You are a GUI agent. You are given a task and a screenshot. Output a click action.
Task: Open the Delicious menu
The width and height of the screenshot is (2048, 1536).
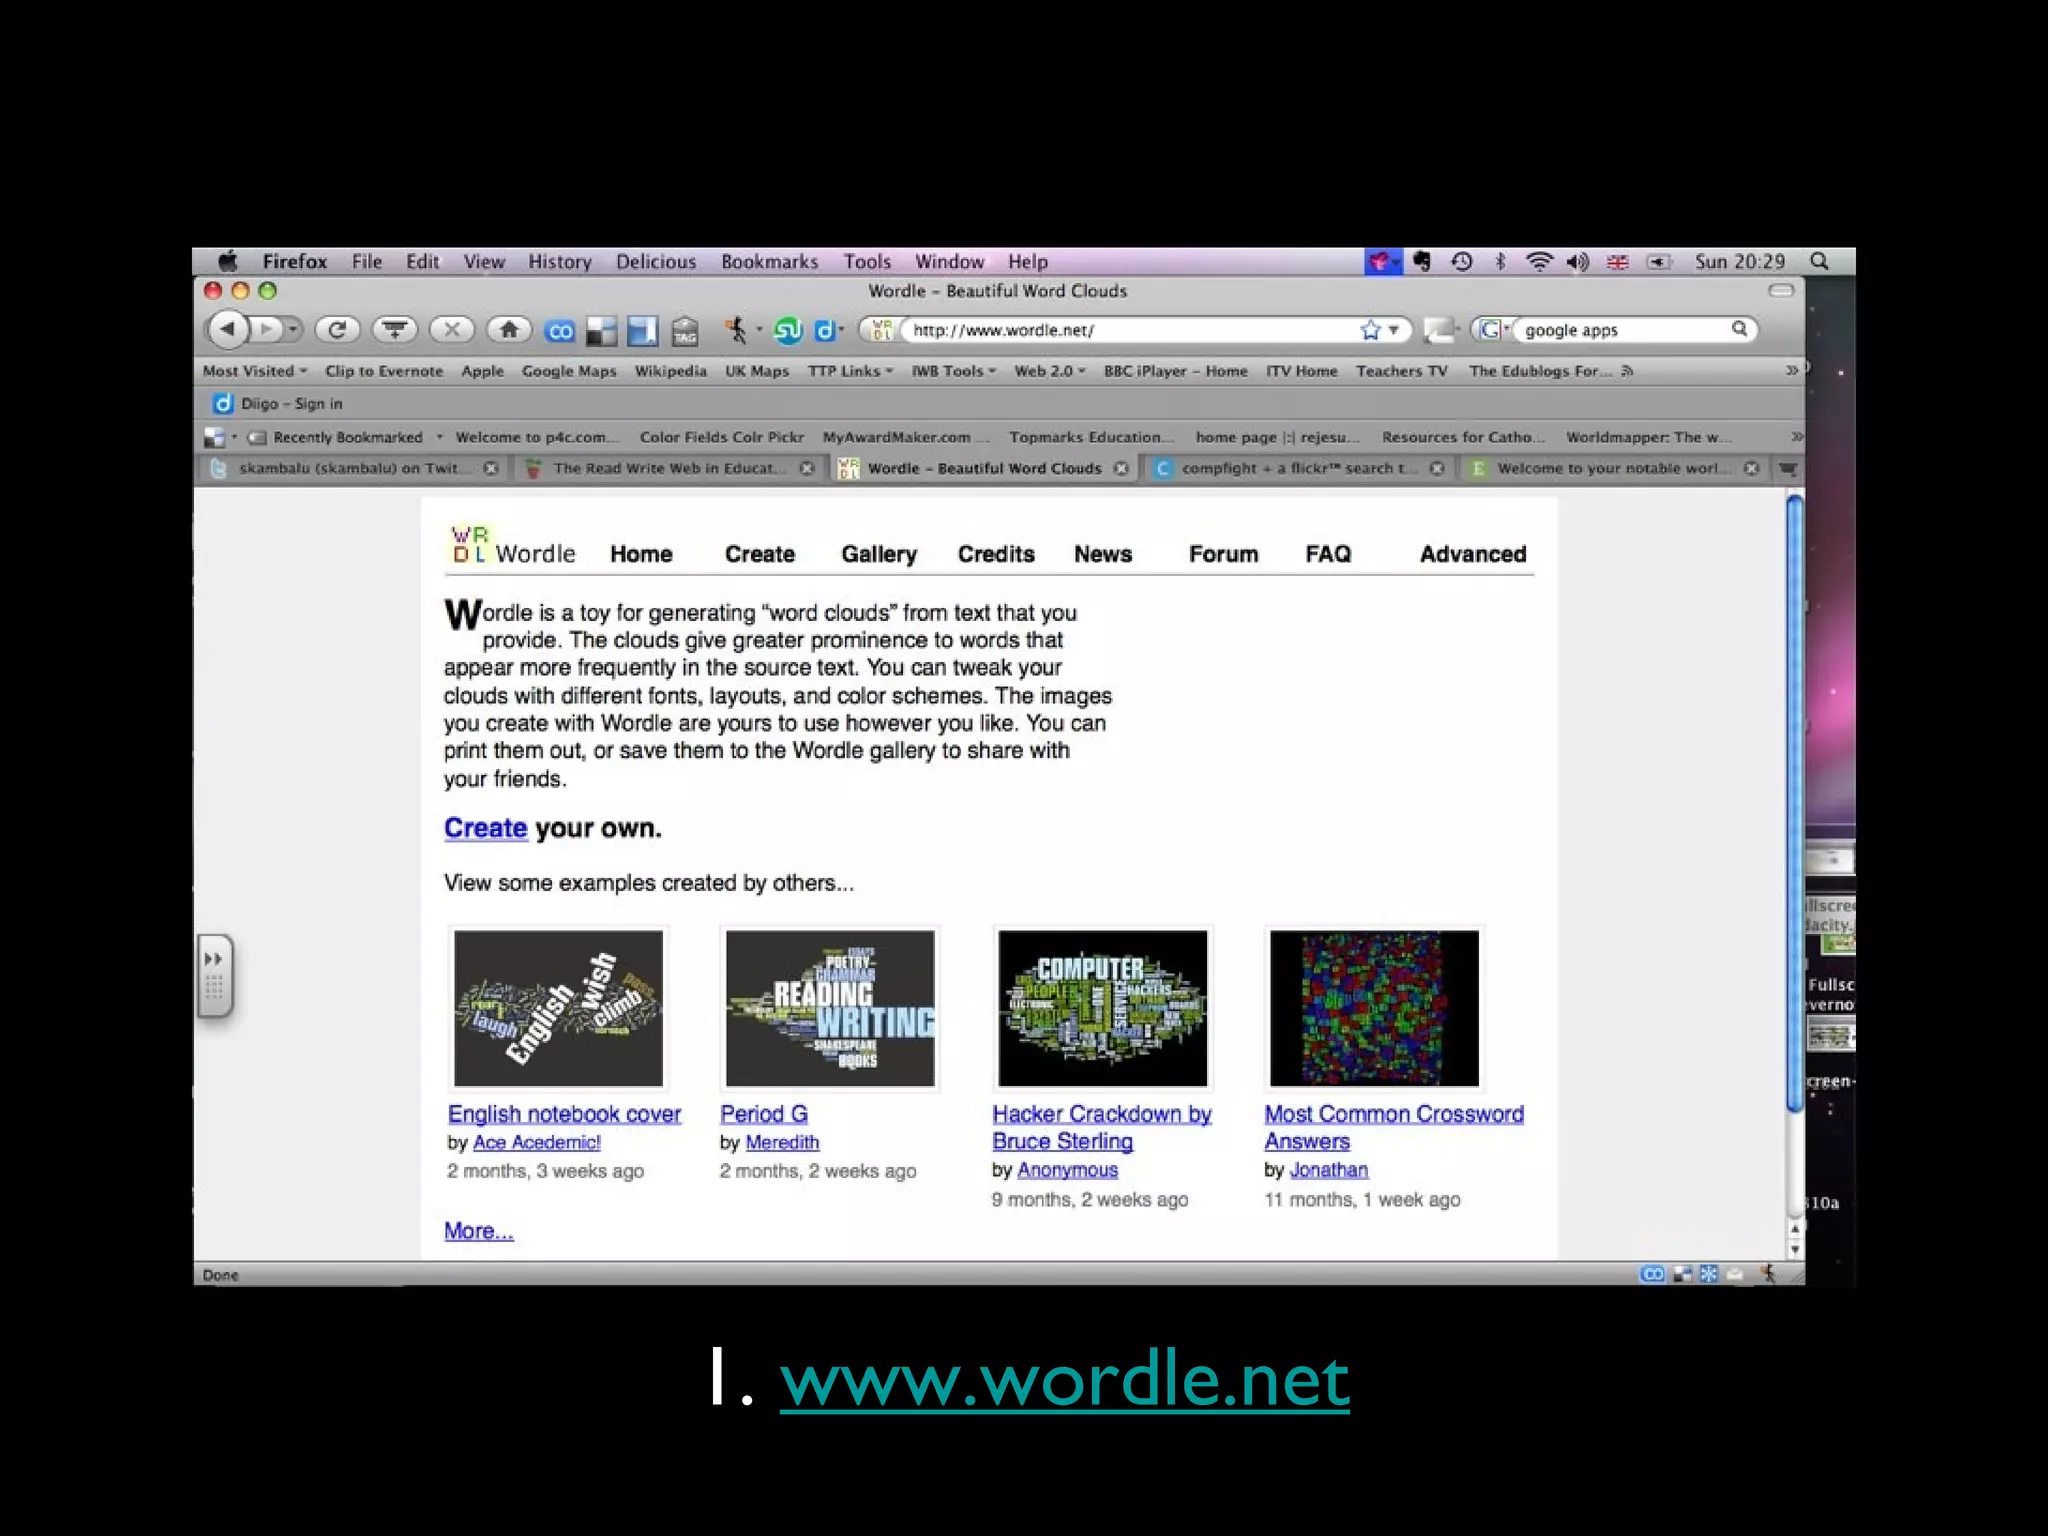tap(656, 262)
